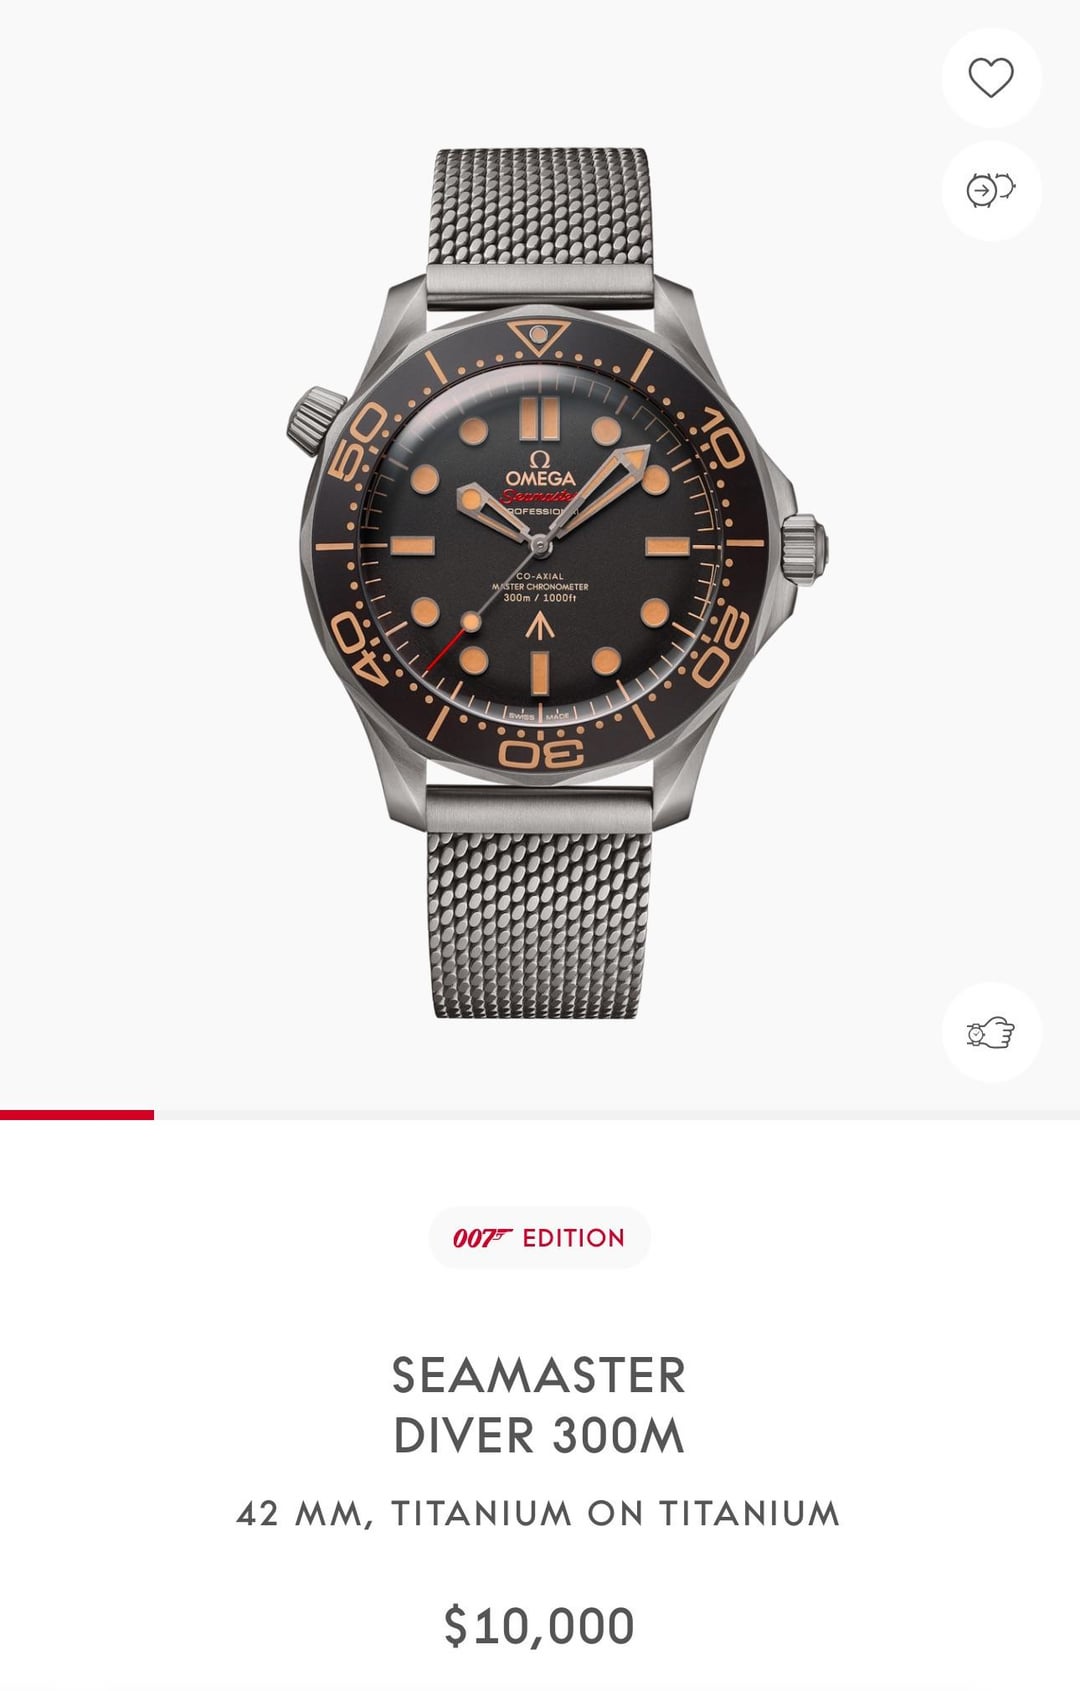Tap the watch crown at three o'clock
Viewport: 1080px width, 1691px height.
pyautogui.click(x=805, y=541)
